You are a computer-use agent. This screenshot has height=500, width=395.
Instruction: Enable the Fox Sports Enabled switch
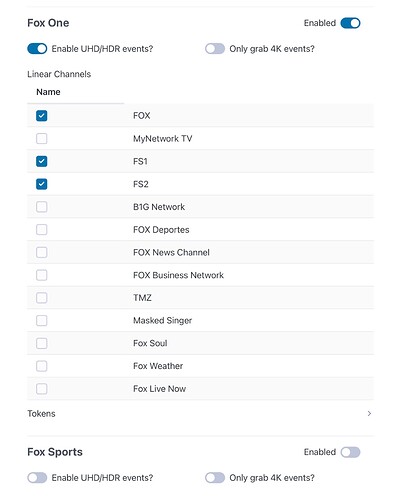pos(350,452)
